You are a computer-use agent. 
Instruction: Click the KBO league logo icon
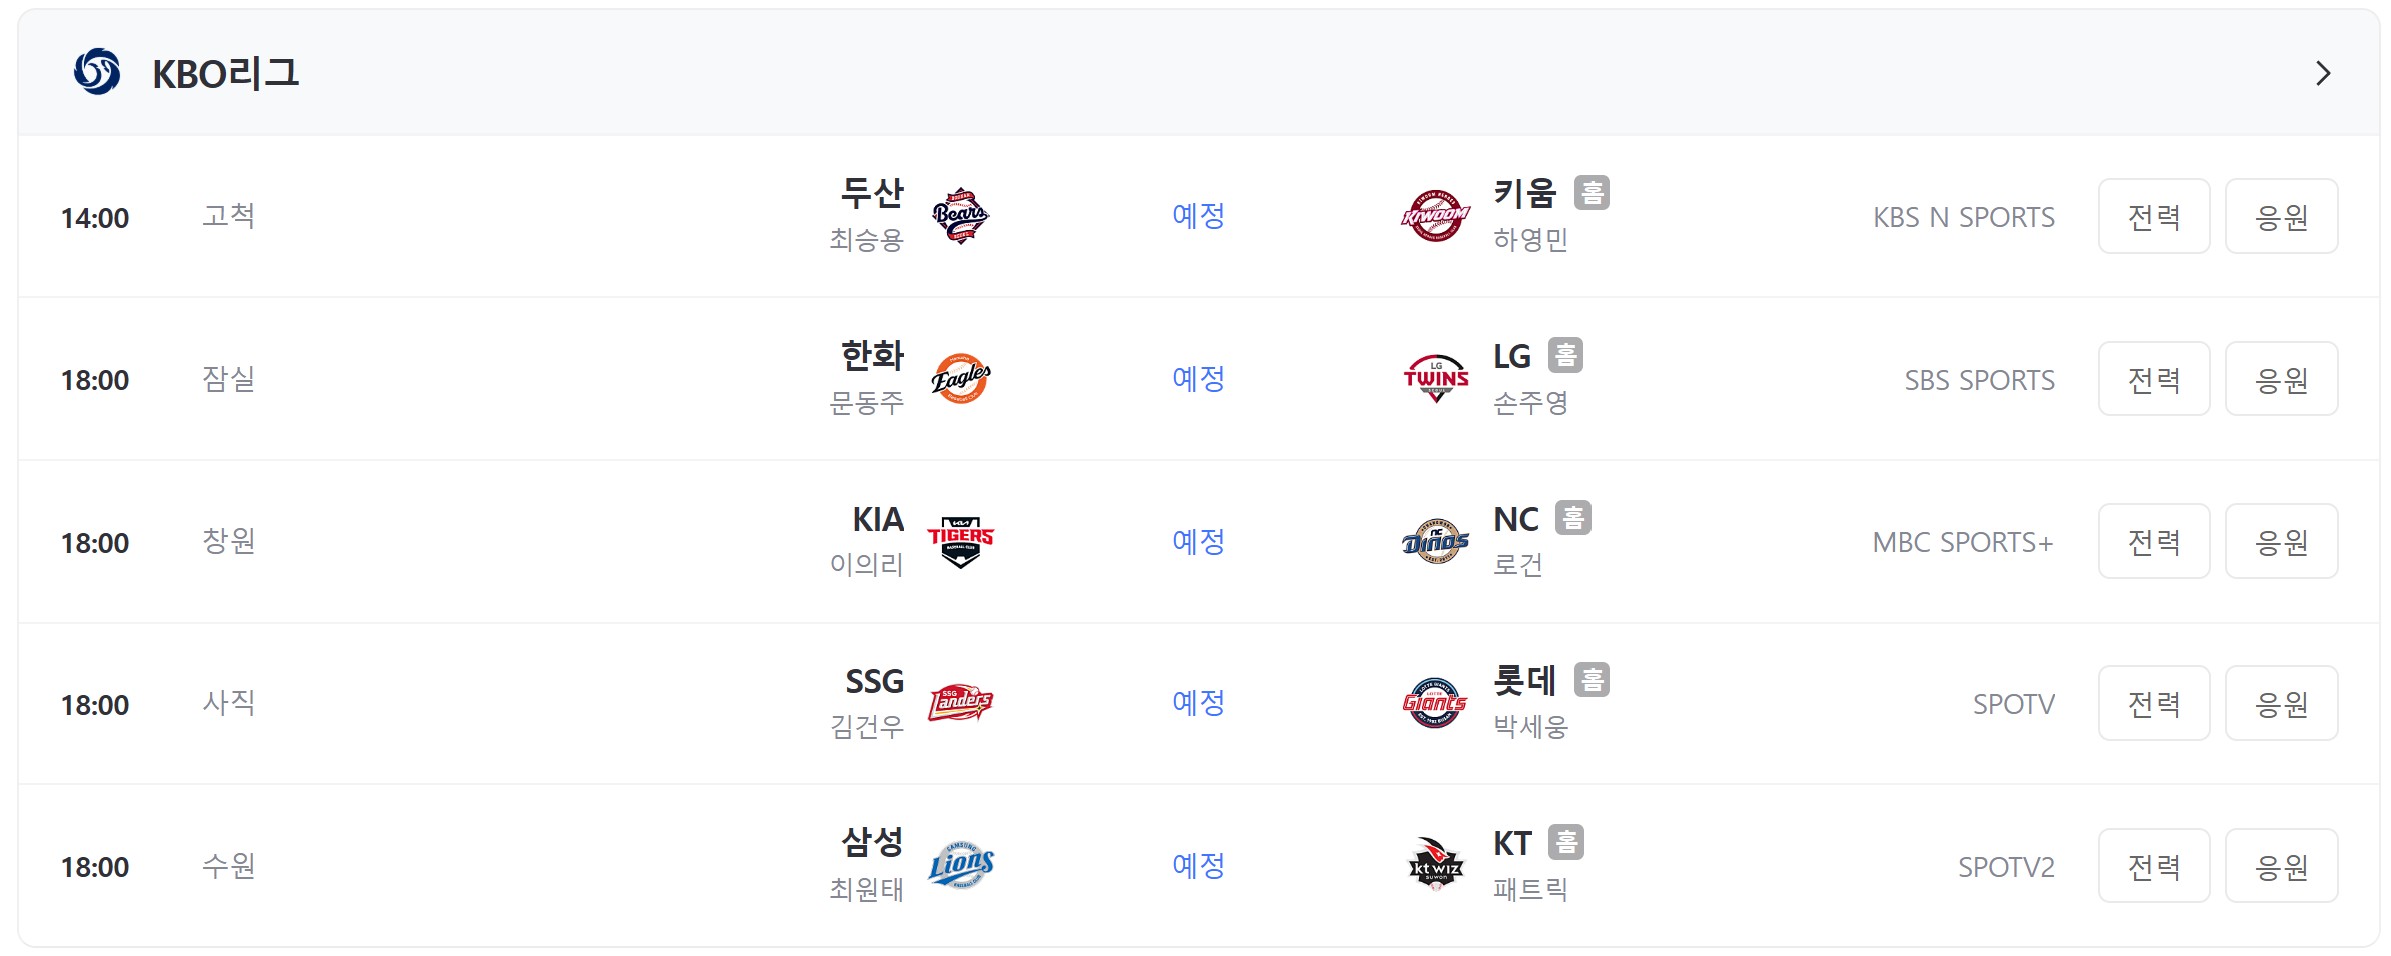point(97,72)
